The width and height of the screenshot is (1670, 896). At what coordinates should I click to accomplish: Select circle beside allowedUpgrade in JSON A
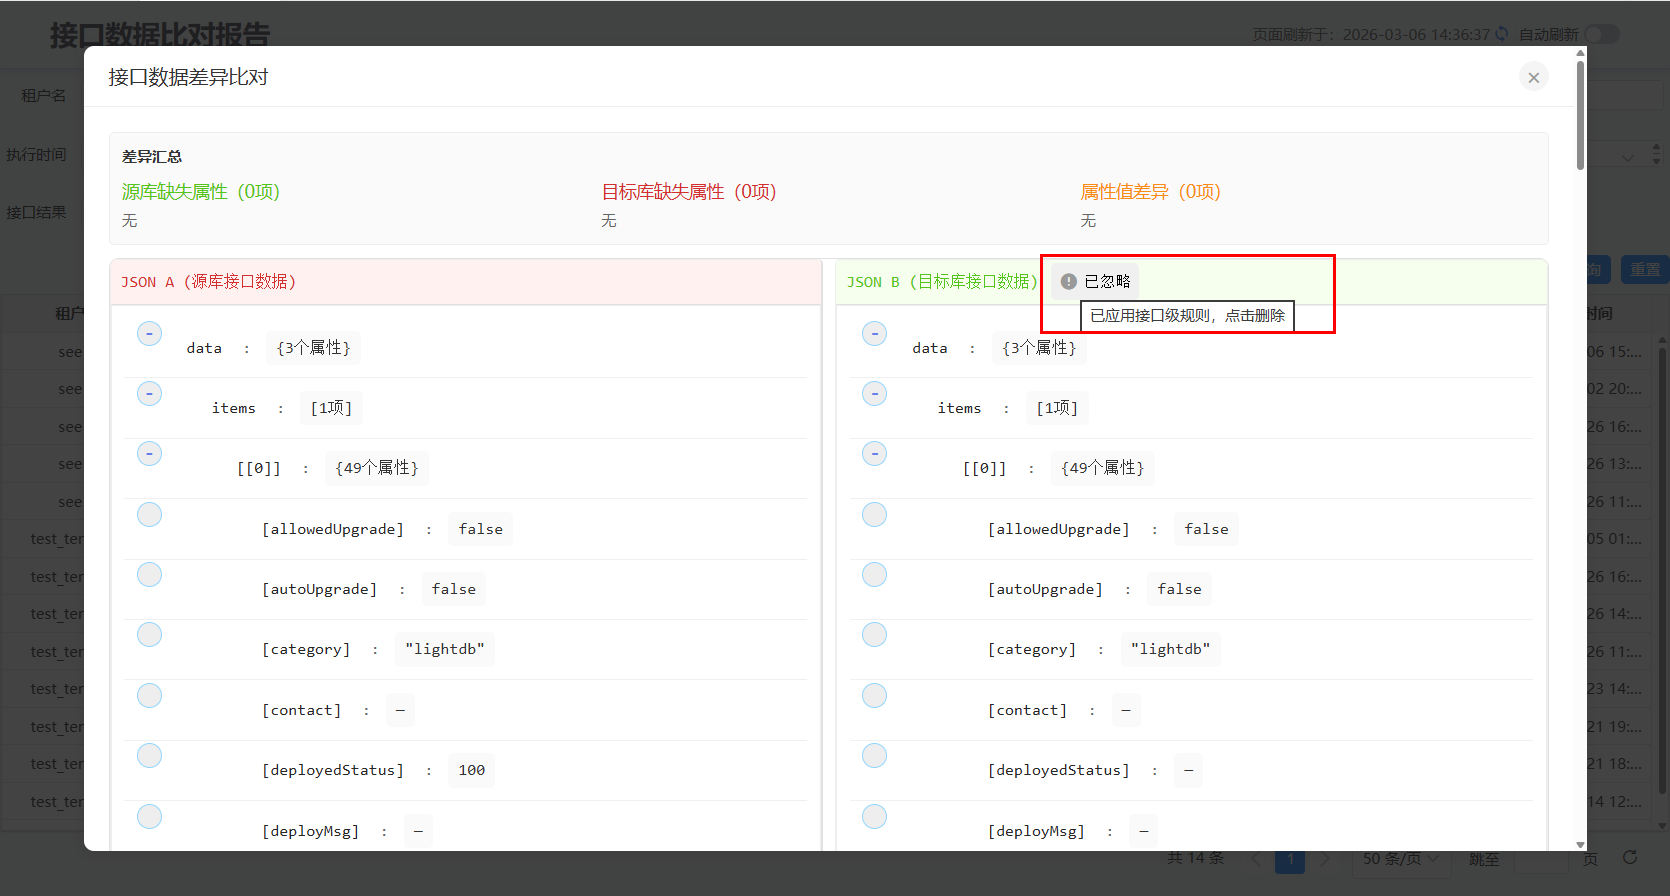coord(149,515)
